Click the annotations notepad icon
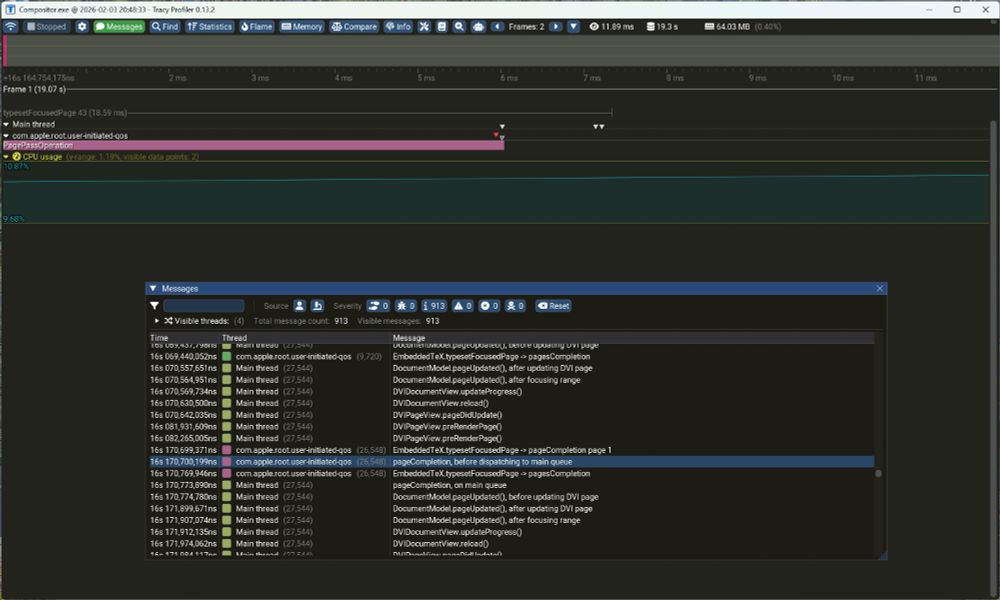This screenshot has height=600, width=1000. coord(441,27)
